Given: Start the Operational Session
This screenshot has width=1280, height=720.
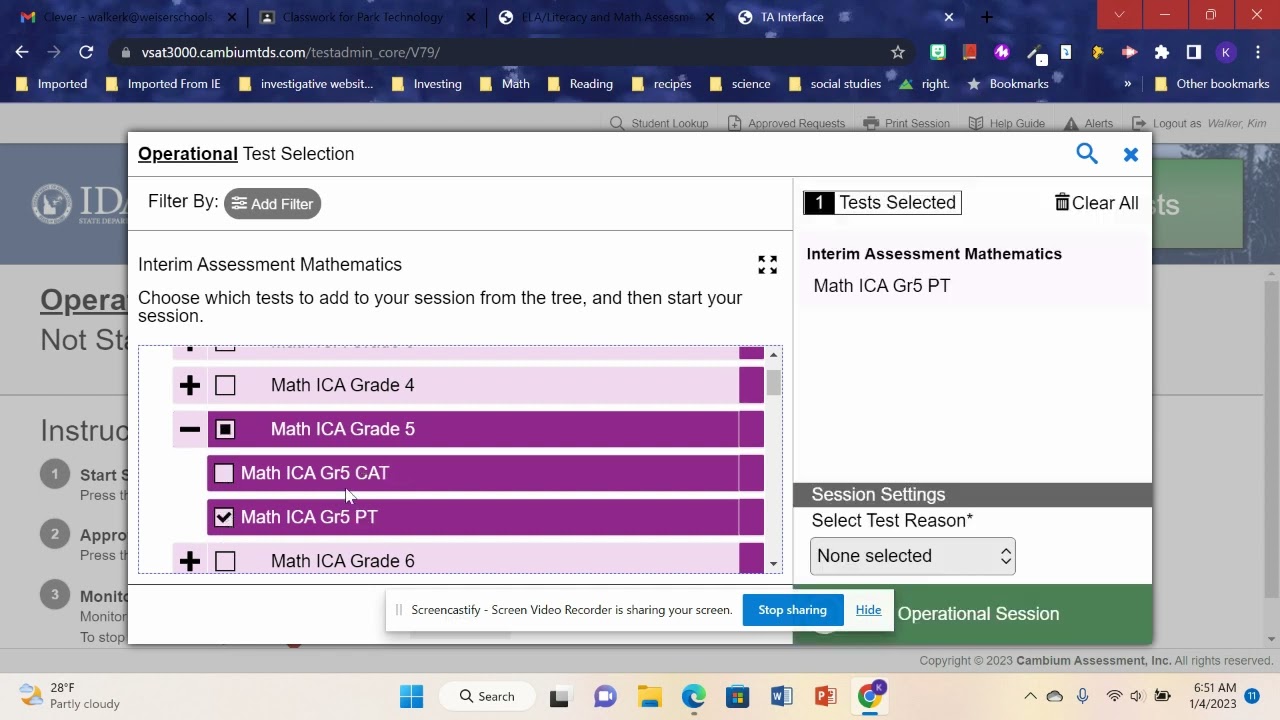Looking at the screenshot, I should coord(972,614).
